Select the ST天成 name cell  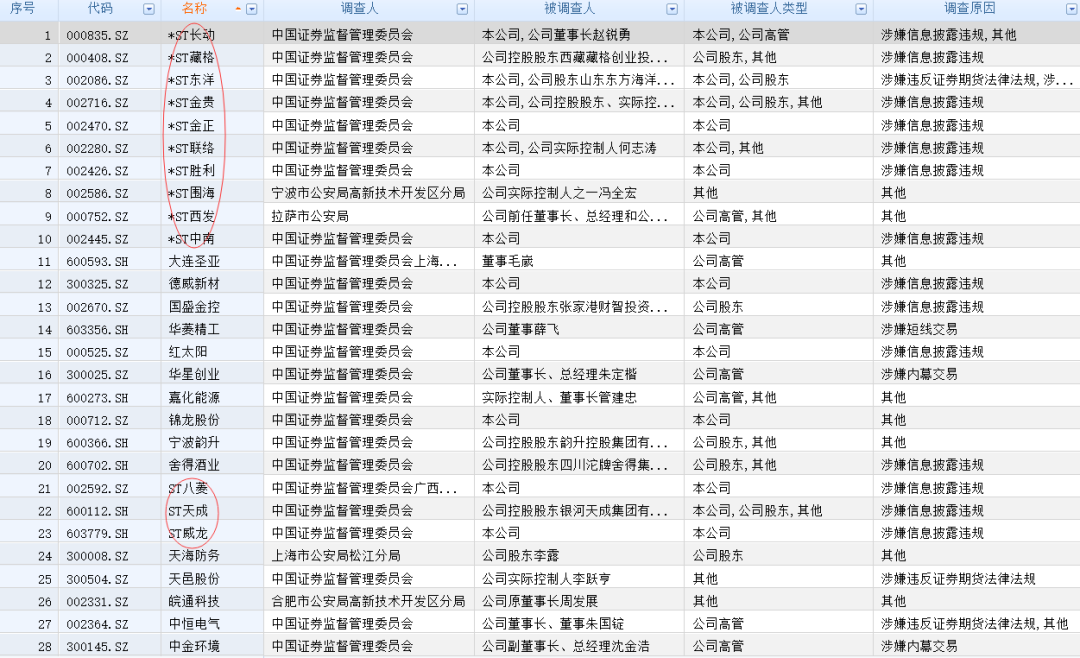189,511
